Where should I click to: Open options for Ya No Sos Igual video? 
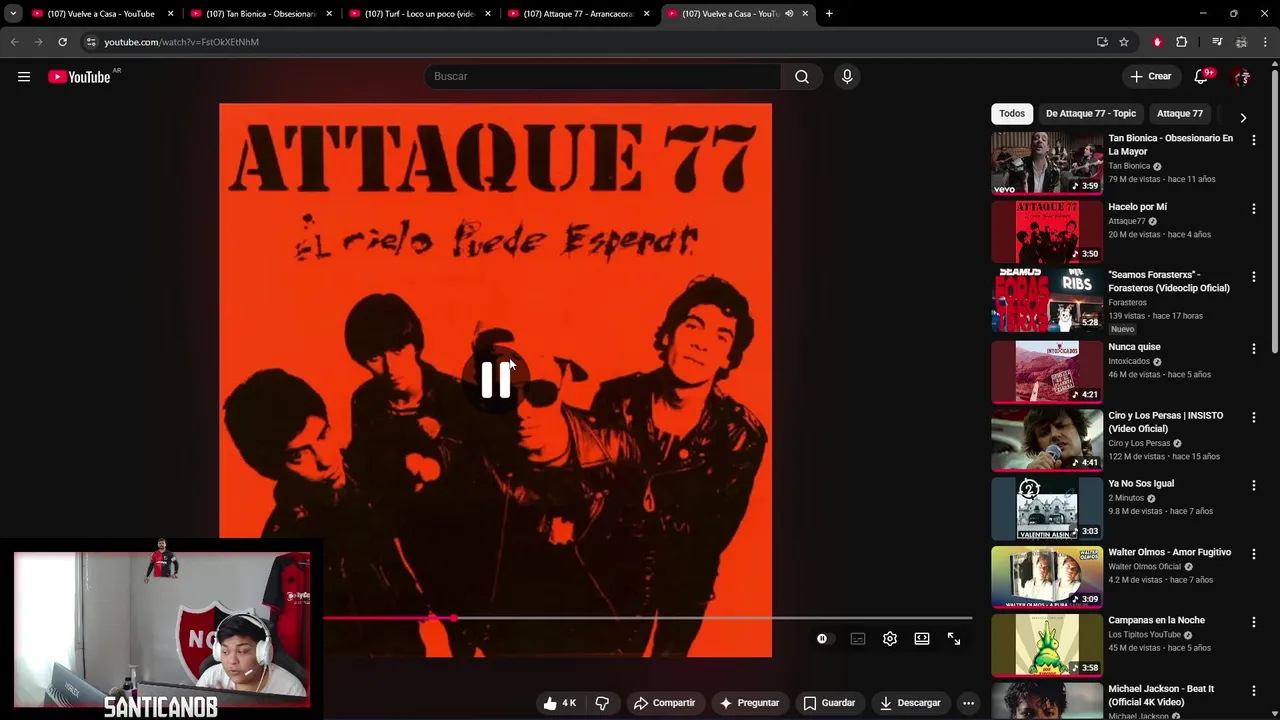point(1253,485)
